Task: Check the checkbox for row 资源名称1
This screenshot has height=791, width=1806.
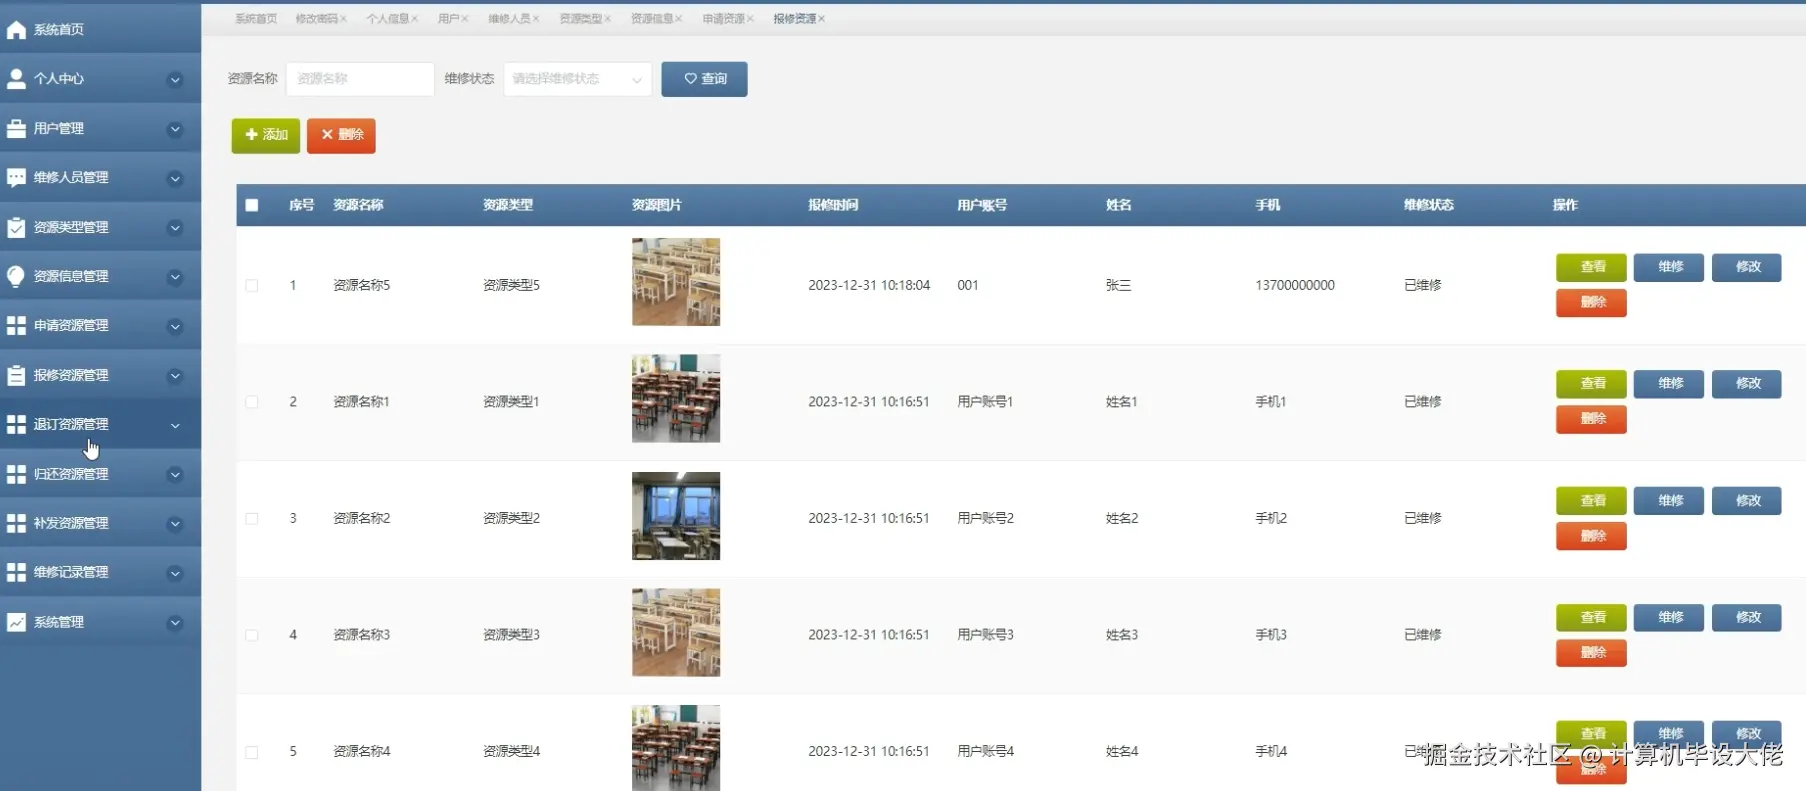Action: tap(252, 402)
